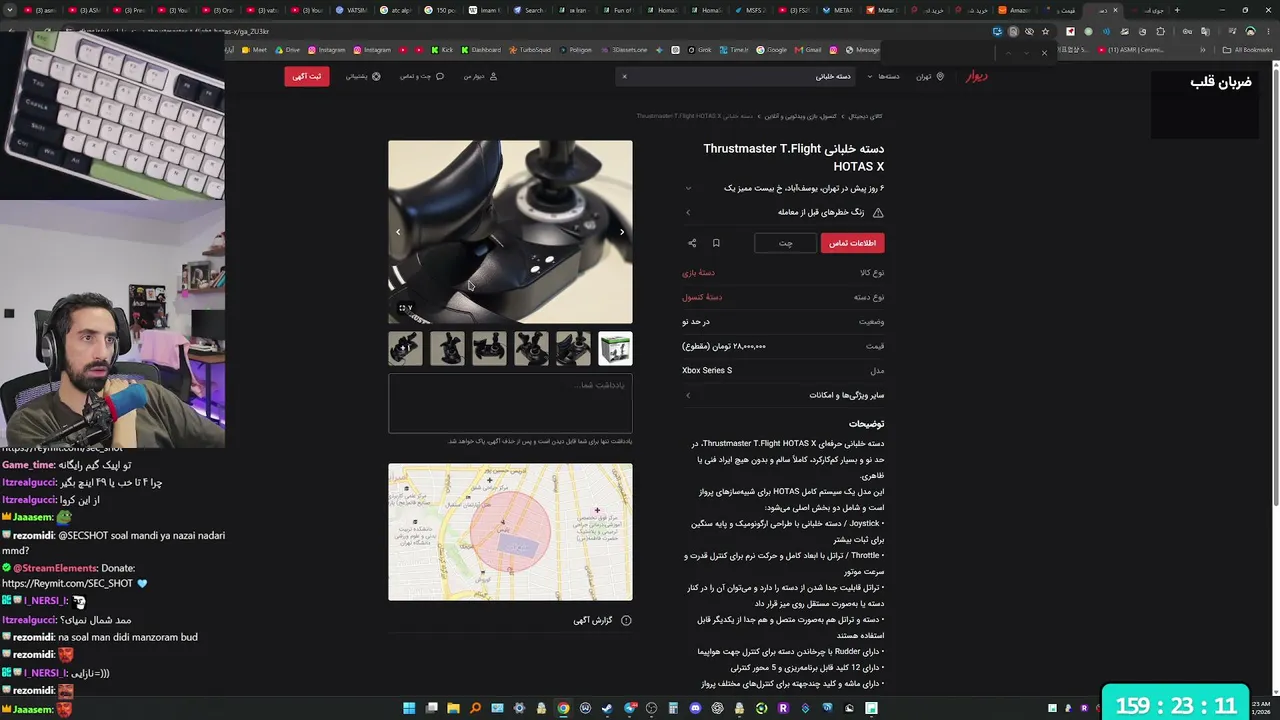Click the red console controller type link

pyautogui.click(x=702, y=297)
